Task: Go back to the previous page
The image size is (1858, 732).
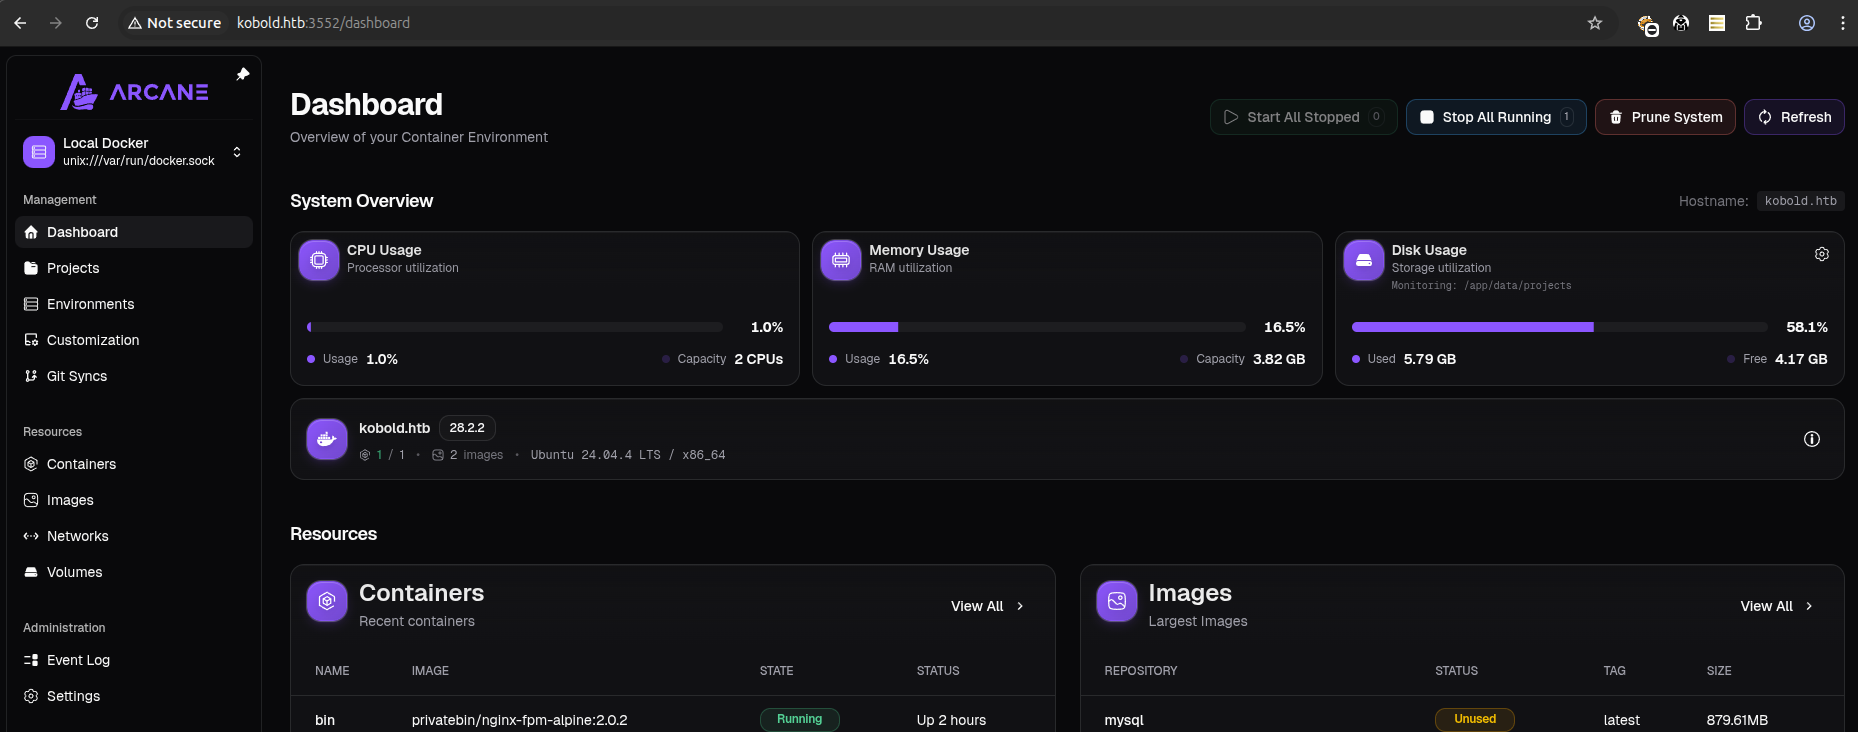Action: pyautogui.click(x=20, y=23)
